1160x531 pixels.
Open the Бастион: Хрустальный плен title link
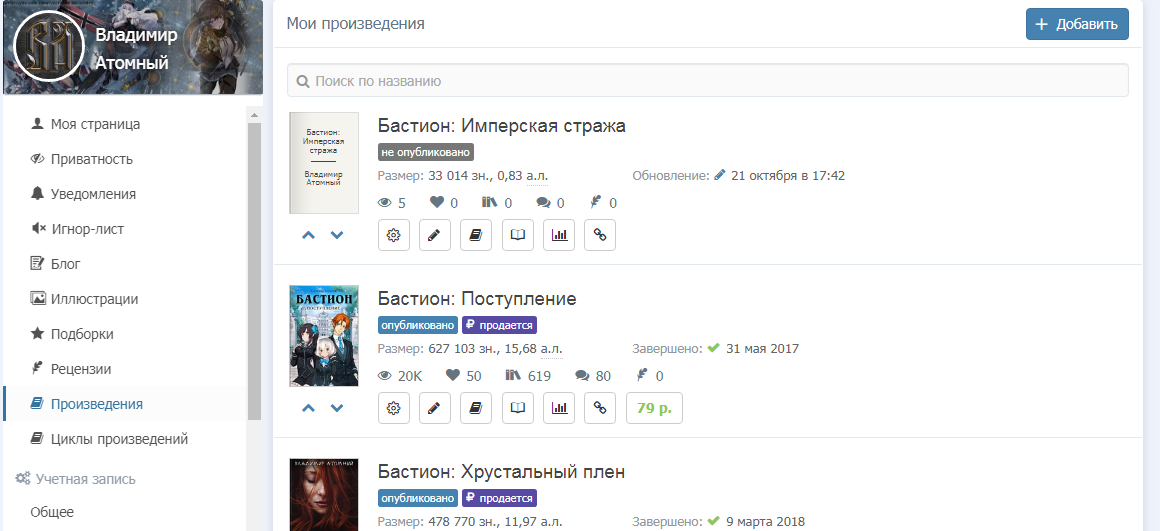(x=501, y=471)
